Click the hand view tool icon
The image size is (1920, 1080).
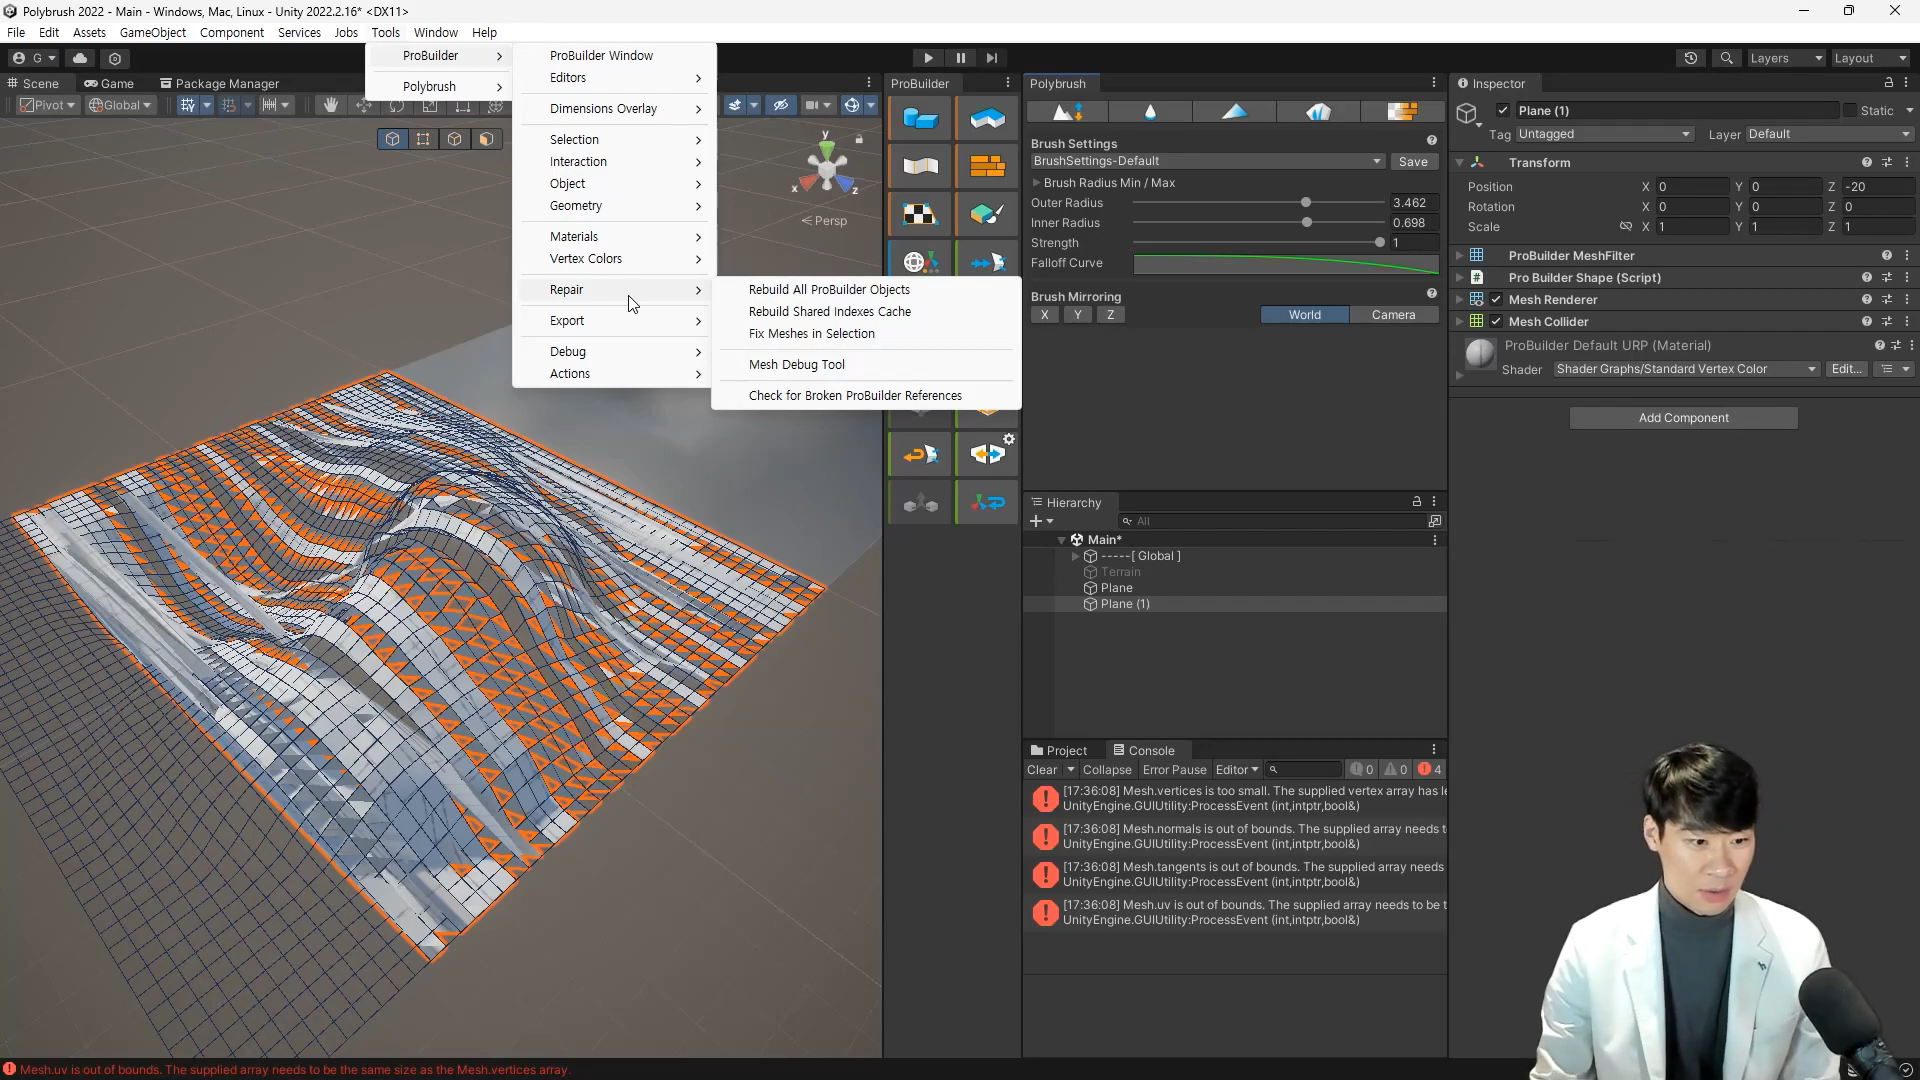[x=331, y=105]
